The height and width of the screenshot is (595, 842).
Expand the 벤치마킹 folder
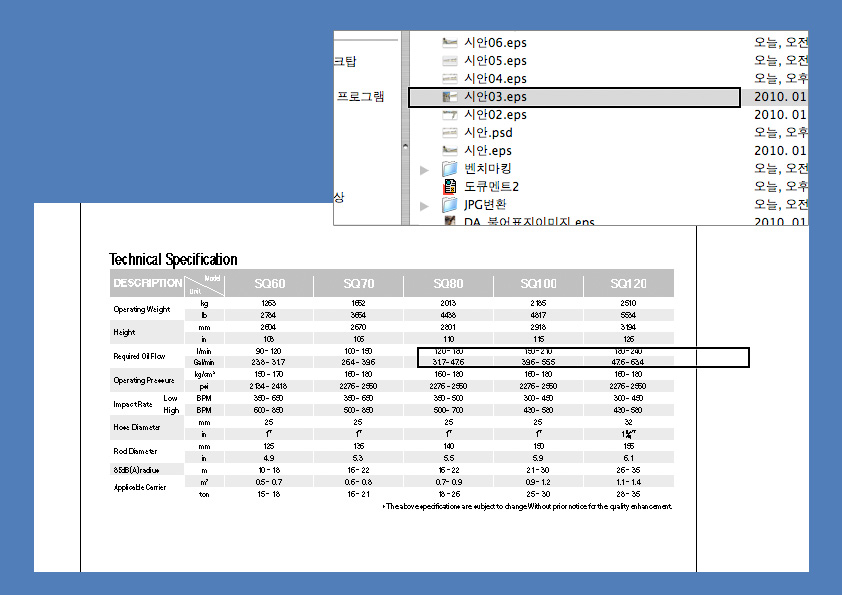425,170
